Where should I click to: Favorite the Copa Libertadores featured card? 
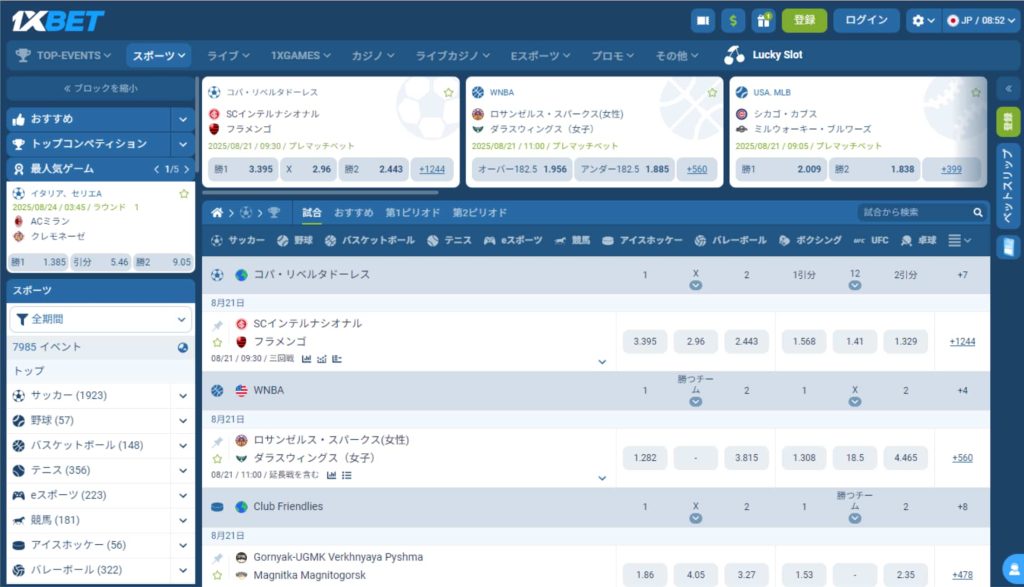tap(449, 93)
